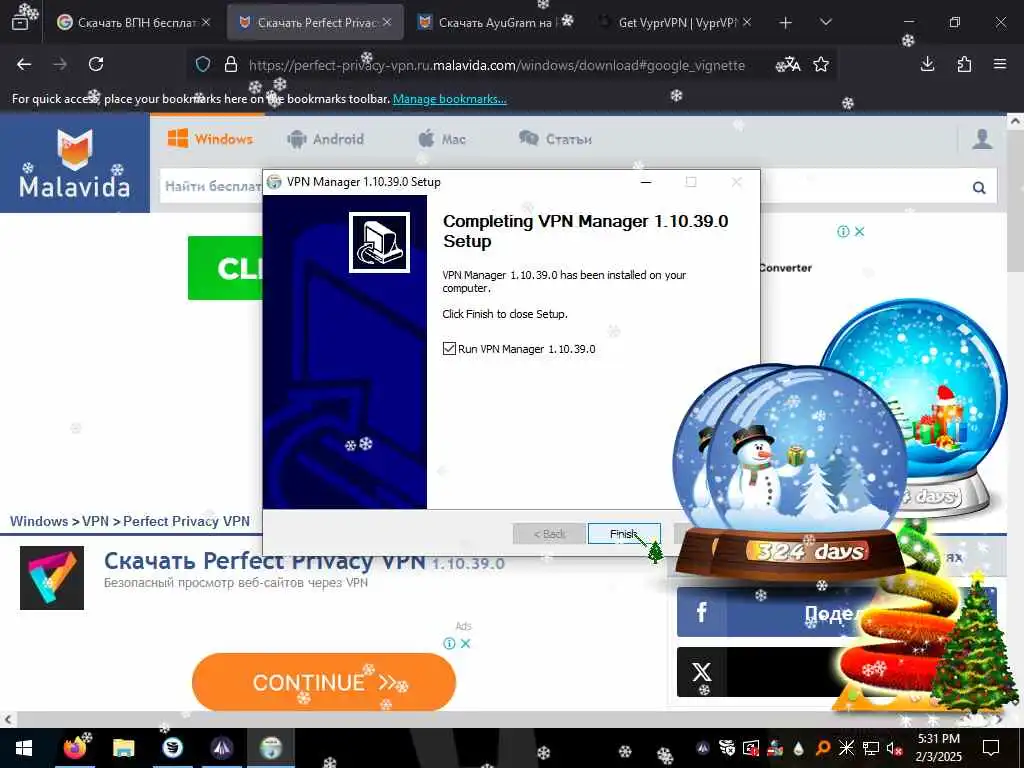Image resolution: width=1024 pixels, height=768 pixels.
Task: Click the VPN Manager installer taskbar icon
Action: [x=270, y=748]
